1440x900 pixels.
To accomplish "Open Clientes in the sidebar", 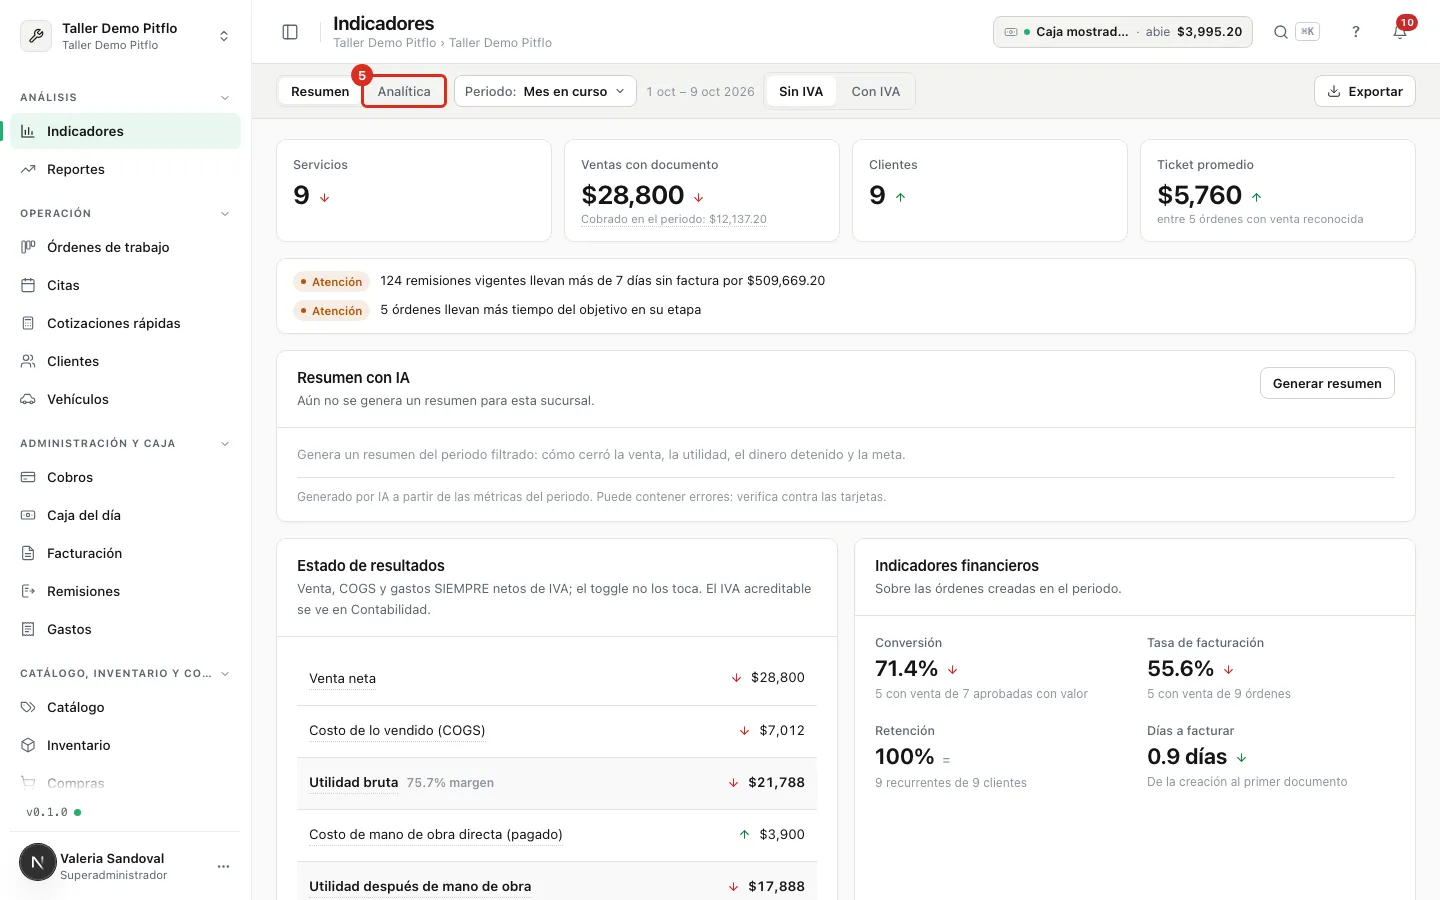I will [x=125, y=361].
